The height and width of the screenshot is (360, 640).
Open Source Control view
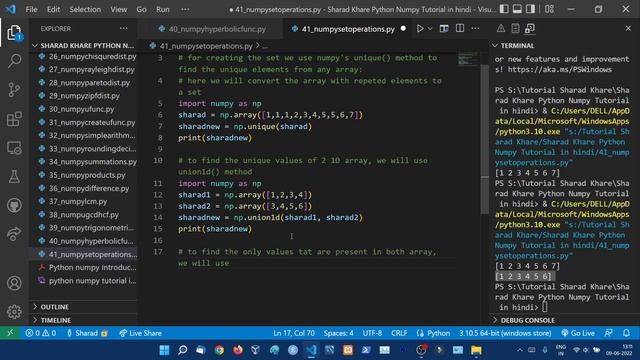click(x=14, y=90)
